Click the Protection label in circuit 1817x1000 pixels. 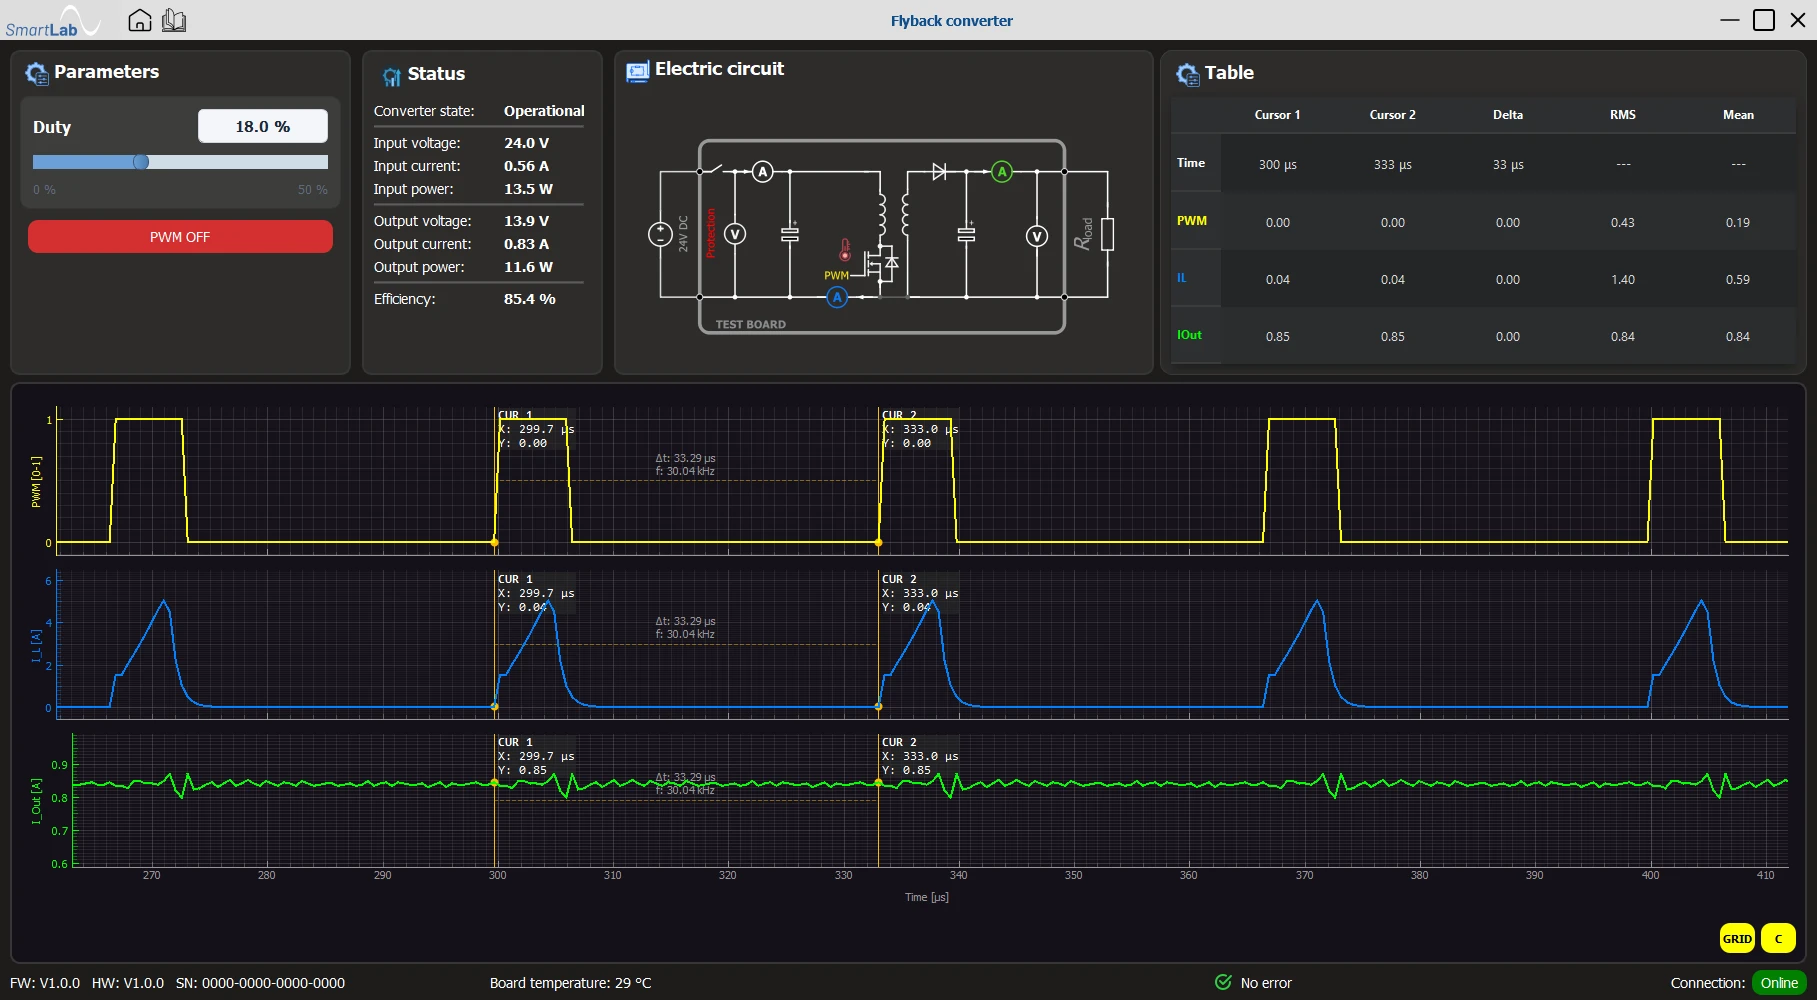point(711,233)
